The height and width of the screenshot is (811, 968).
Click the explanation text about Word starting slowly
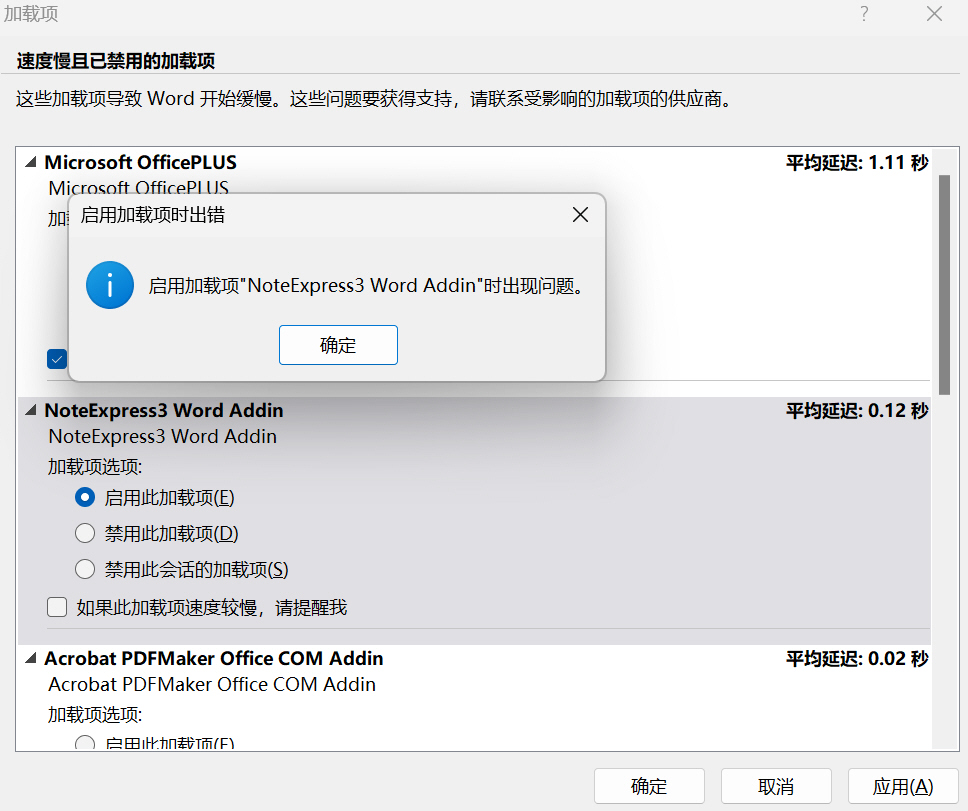pyautogui.click(x=374, y=99)
